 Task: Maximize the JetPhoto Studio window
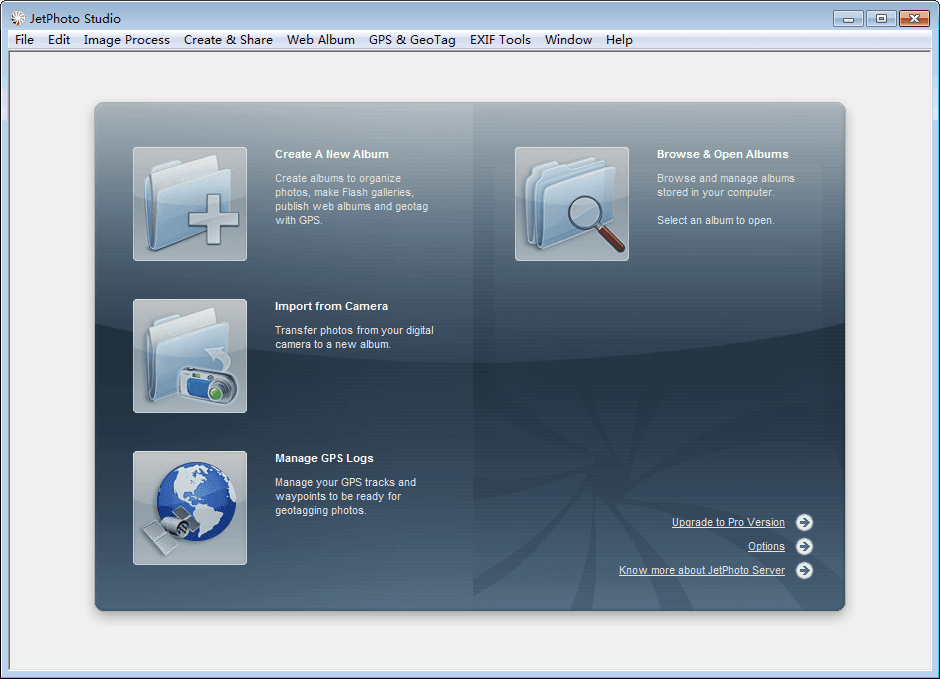click(x=881, y=19)
